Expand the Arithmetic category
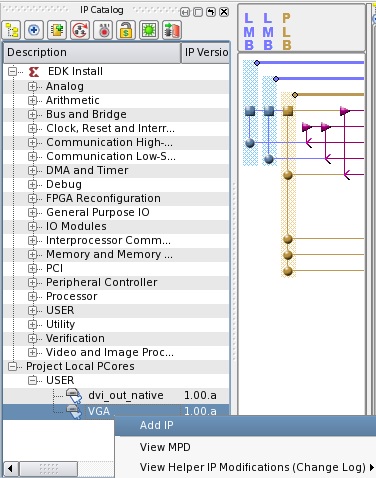This screenshot has width=376, height=478. pyautogui.click(x=32, y=100)
